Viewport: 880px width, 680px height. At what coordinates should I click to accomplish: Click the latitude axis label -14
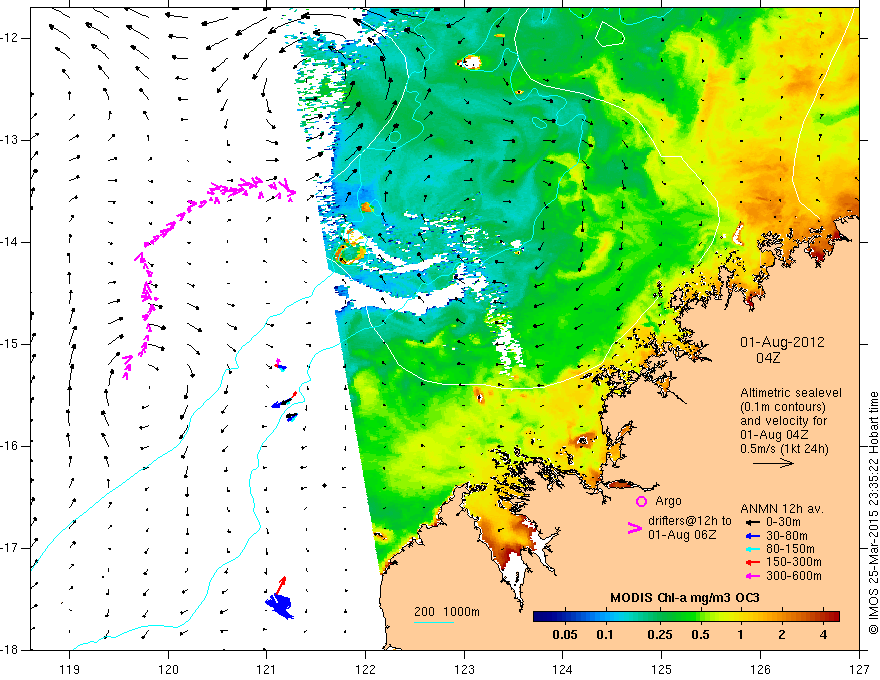pyautogui.click(x=11, y=242)
